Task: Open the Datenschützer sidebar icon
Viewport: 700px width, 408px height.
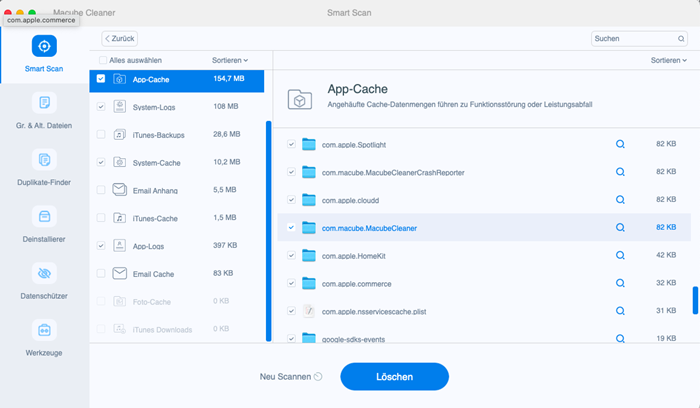Action: point(44,273)
